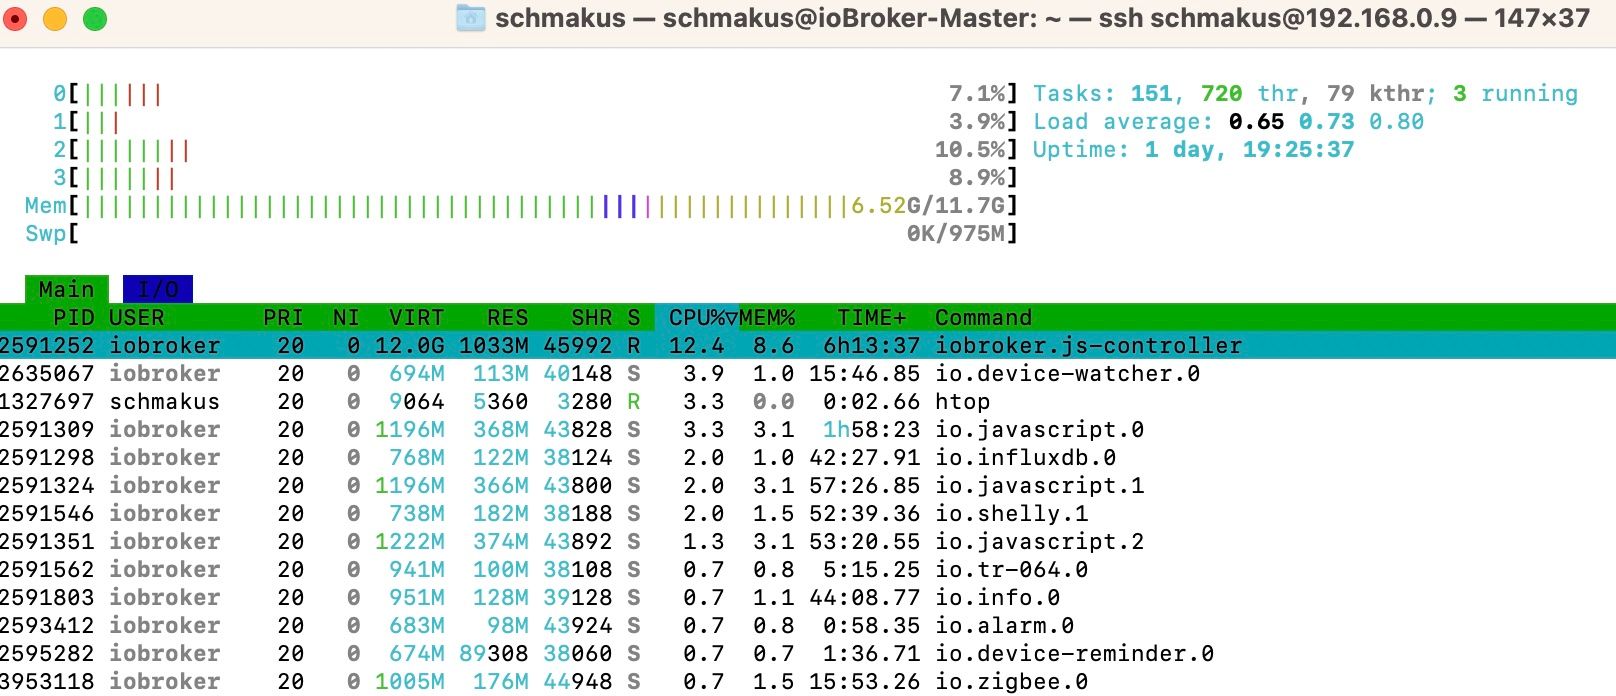Click PID 3953118 of the zigbee row
Image resolution: width=1616 pixels, height=696 pixels.
47,681
